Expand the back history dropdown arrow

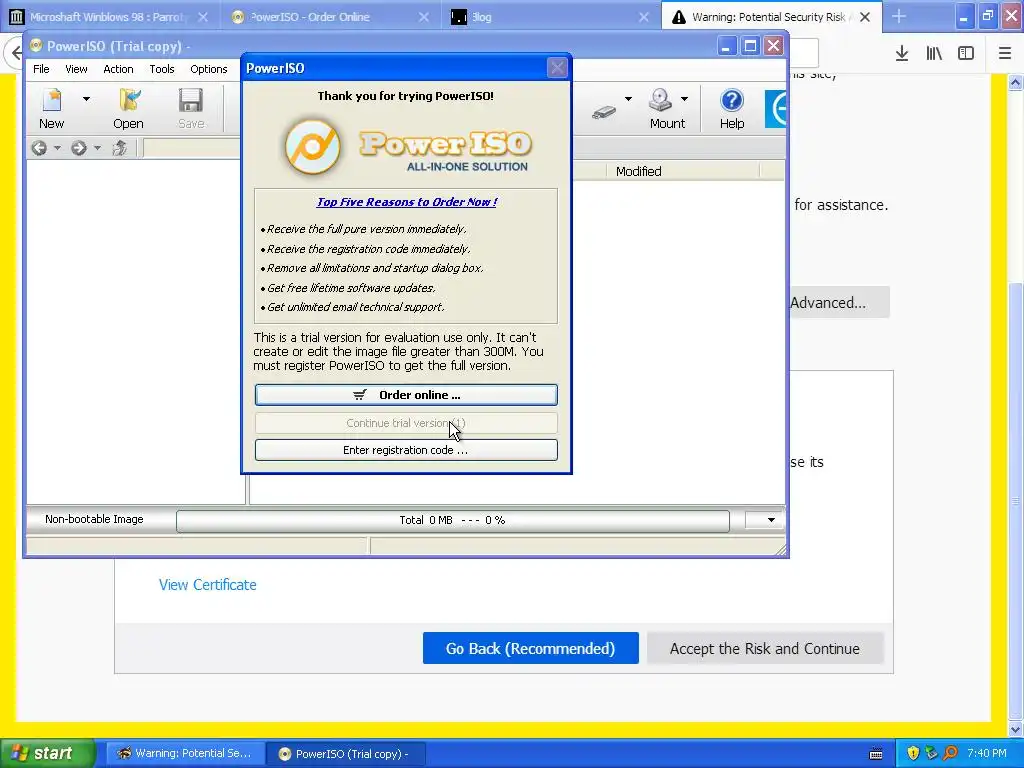point(57,148)
